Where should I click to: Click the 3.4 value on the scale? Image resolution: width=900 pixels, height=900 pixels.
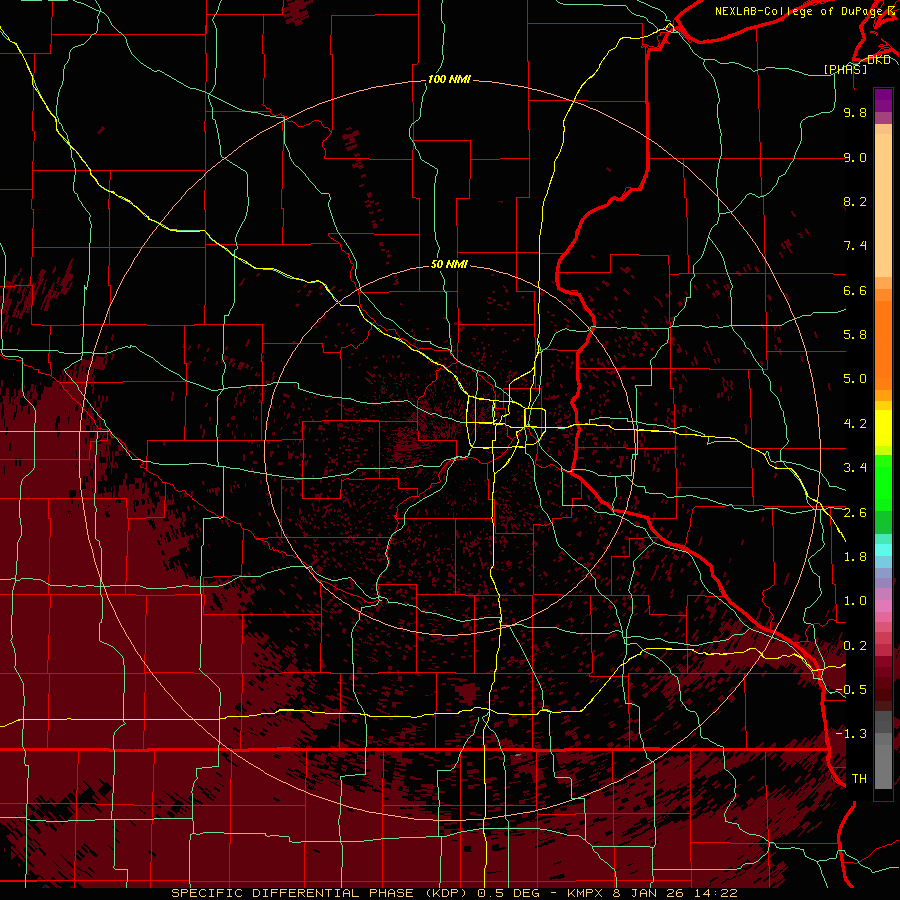tap(855, 468)
